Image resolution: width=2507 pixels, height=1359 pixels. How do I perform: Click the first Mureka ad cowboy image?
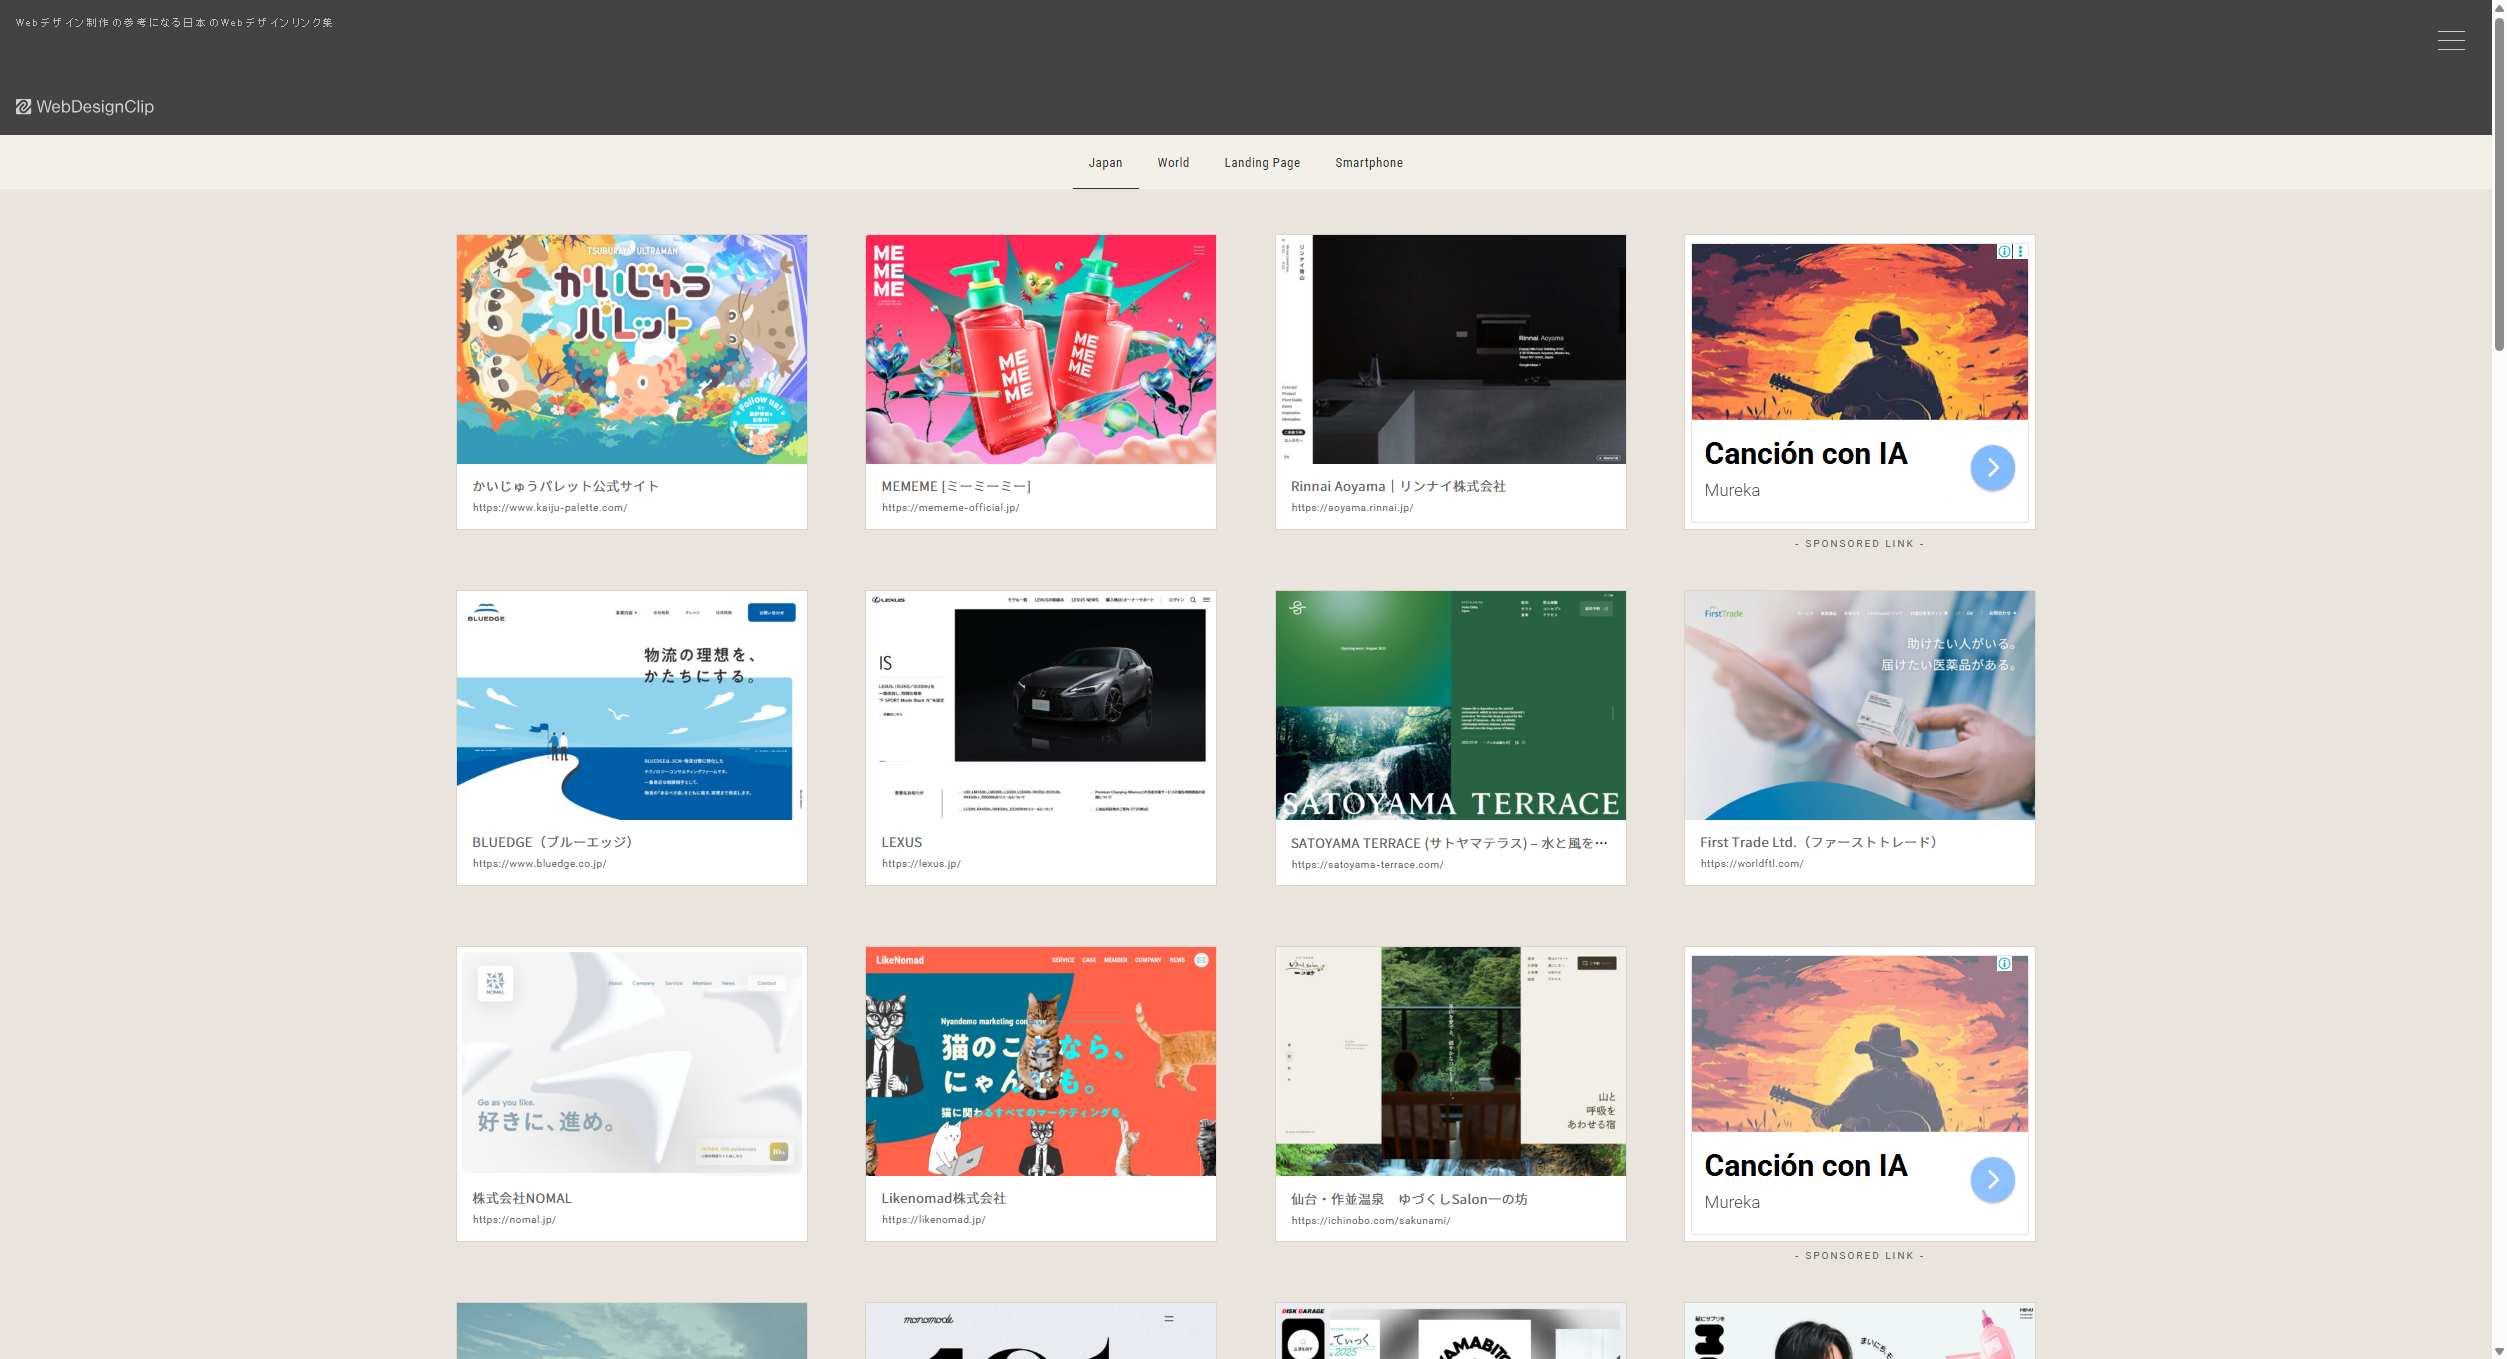pos(1859,332)
